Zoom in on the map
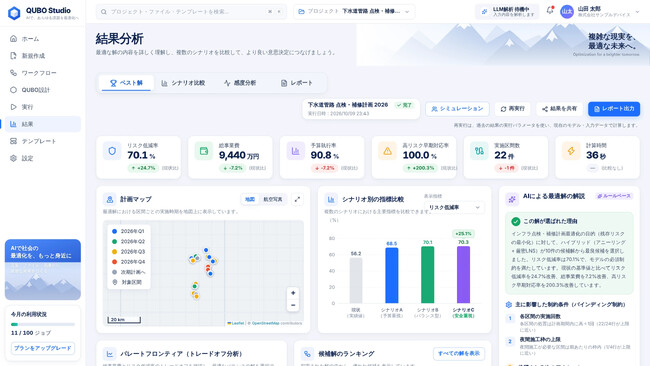This screenshot has height=366, width=650. pos(293,293)
